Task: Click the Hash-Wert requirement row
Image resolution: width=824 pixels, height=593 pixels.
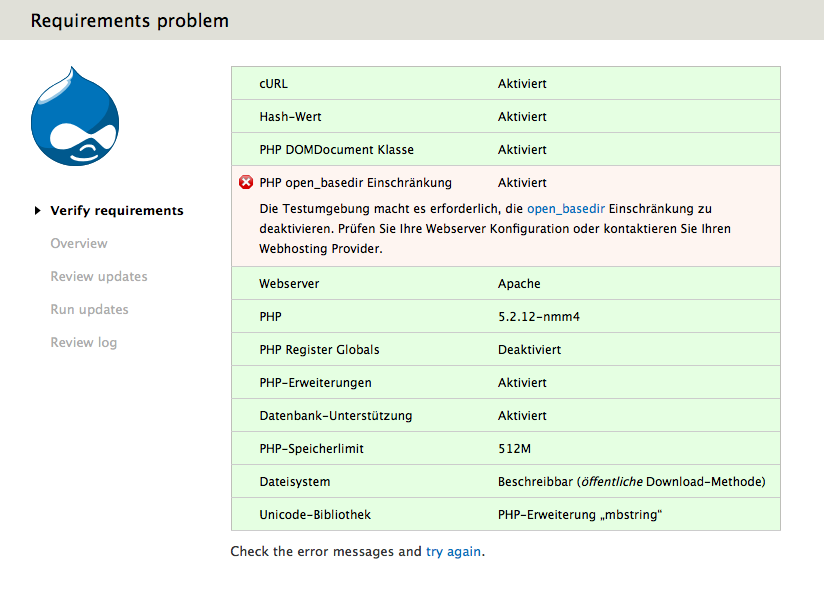Action: (x=505, y=117)
